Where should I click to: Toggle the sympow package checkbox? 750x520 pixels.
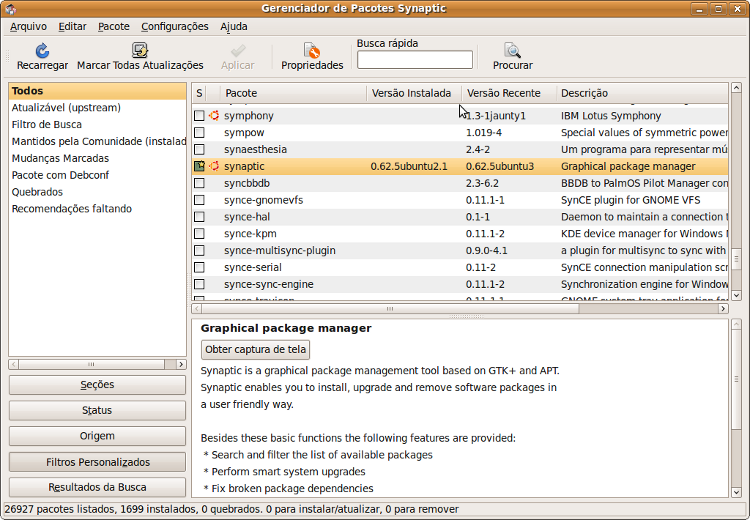click(199, 133)
